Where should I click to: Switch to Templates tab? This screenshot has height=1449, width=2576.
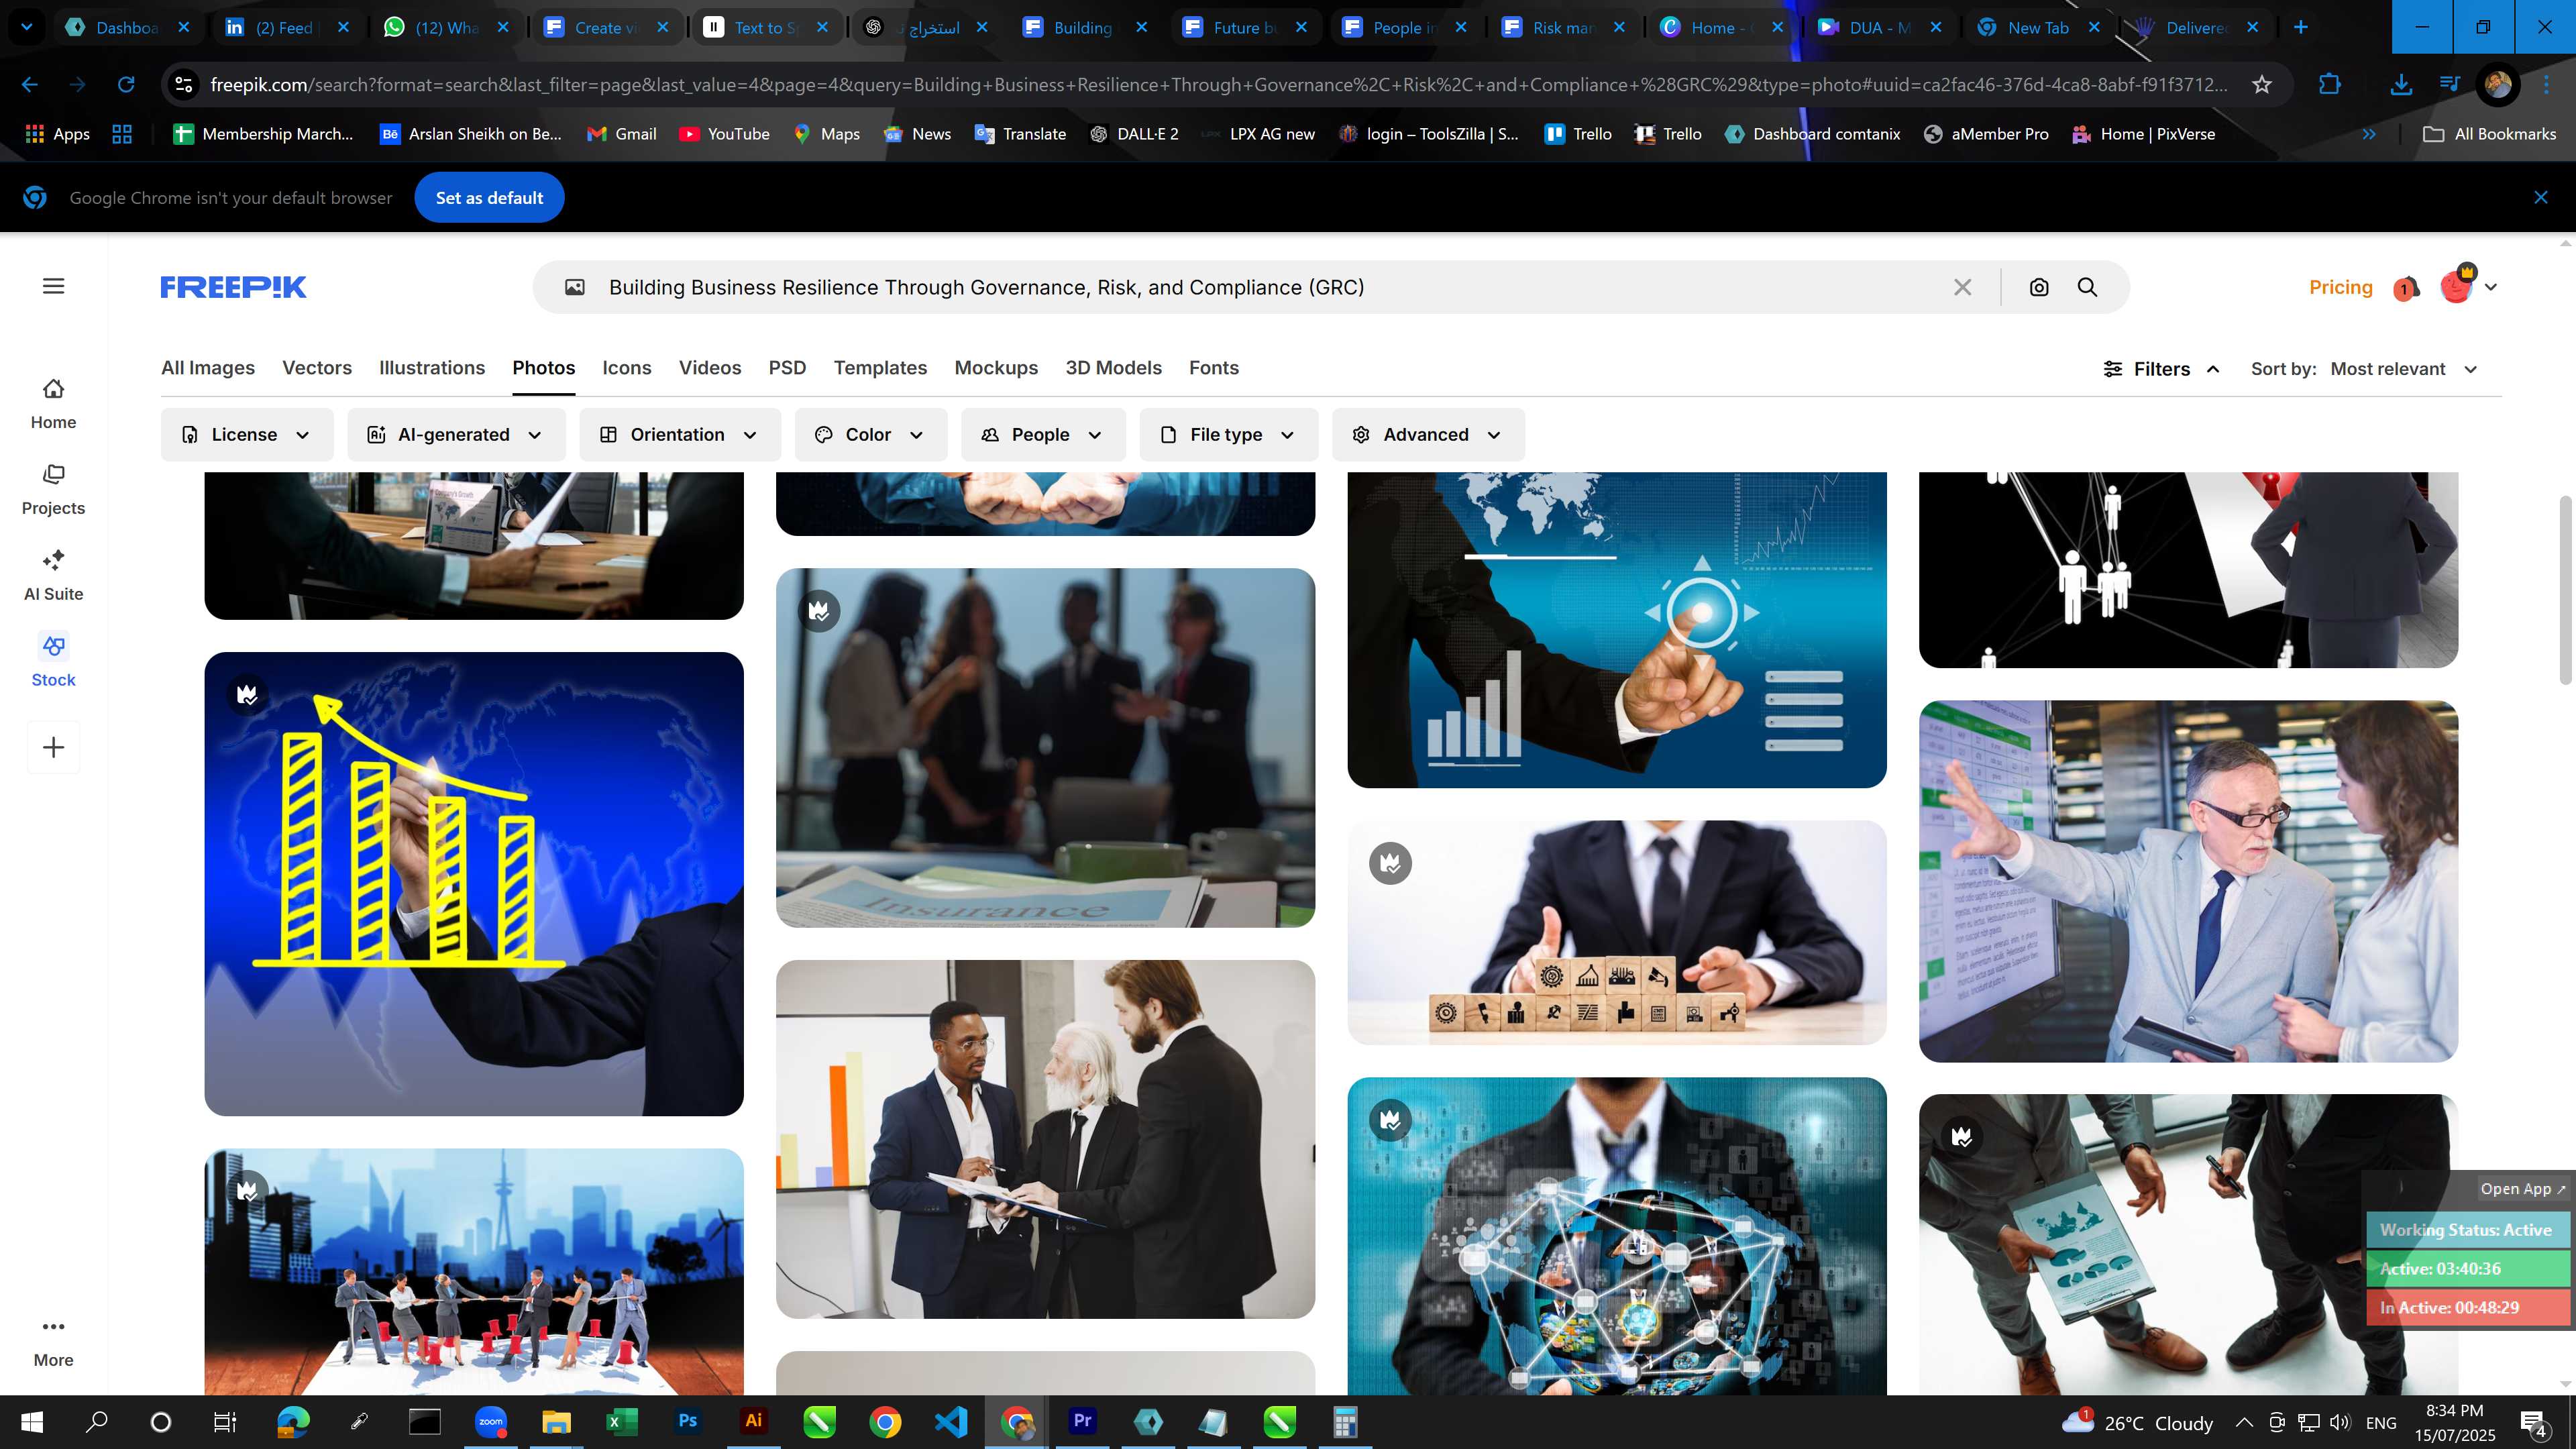coord(880,368)
